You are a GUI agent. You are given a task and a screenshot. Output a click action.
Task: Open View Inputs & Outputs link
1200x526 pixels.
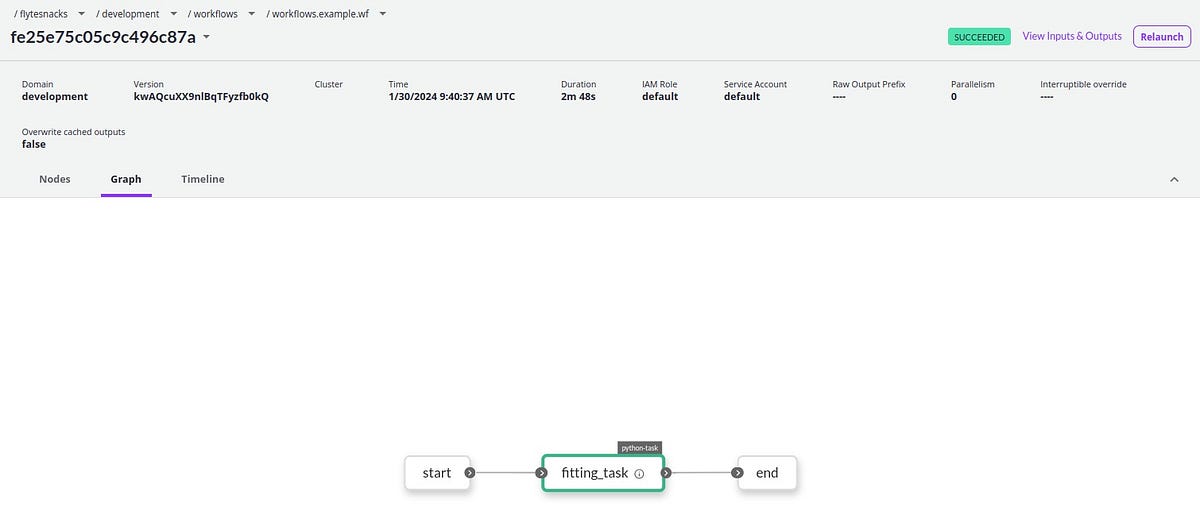(x=1072, y=36)
